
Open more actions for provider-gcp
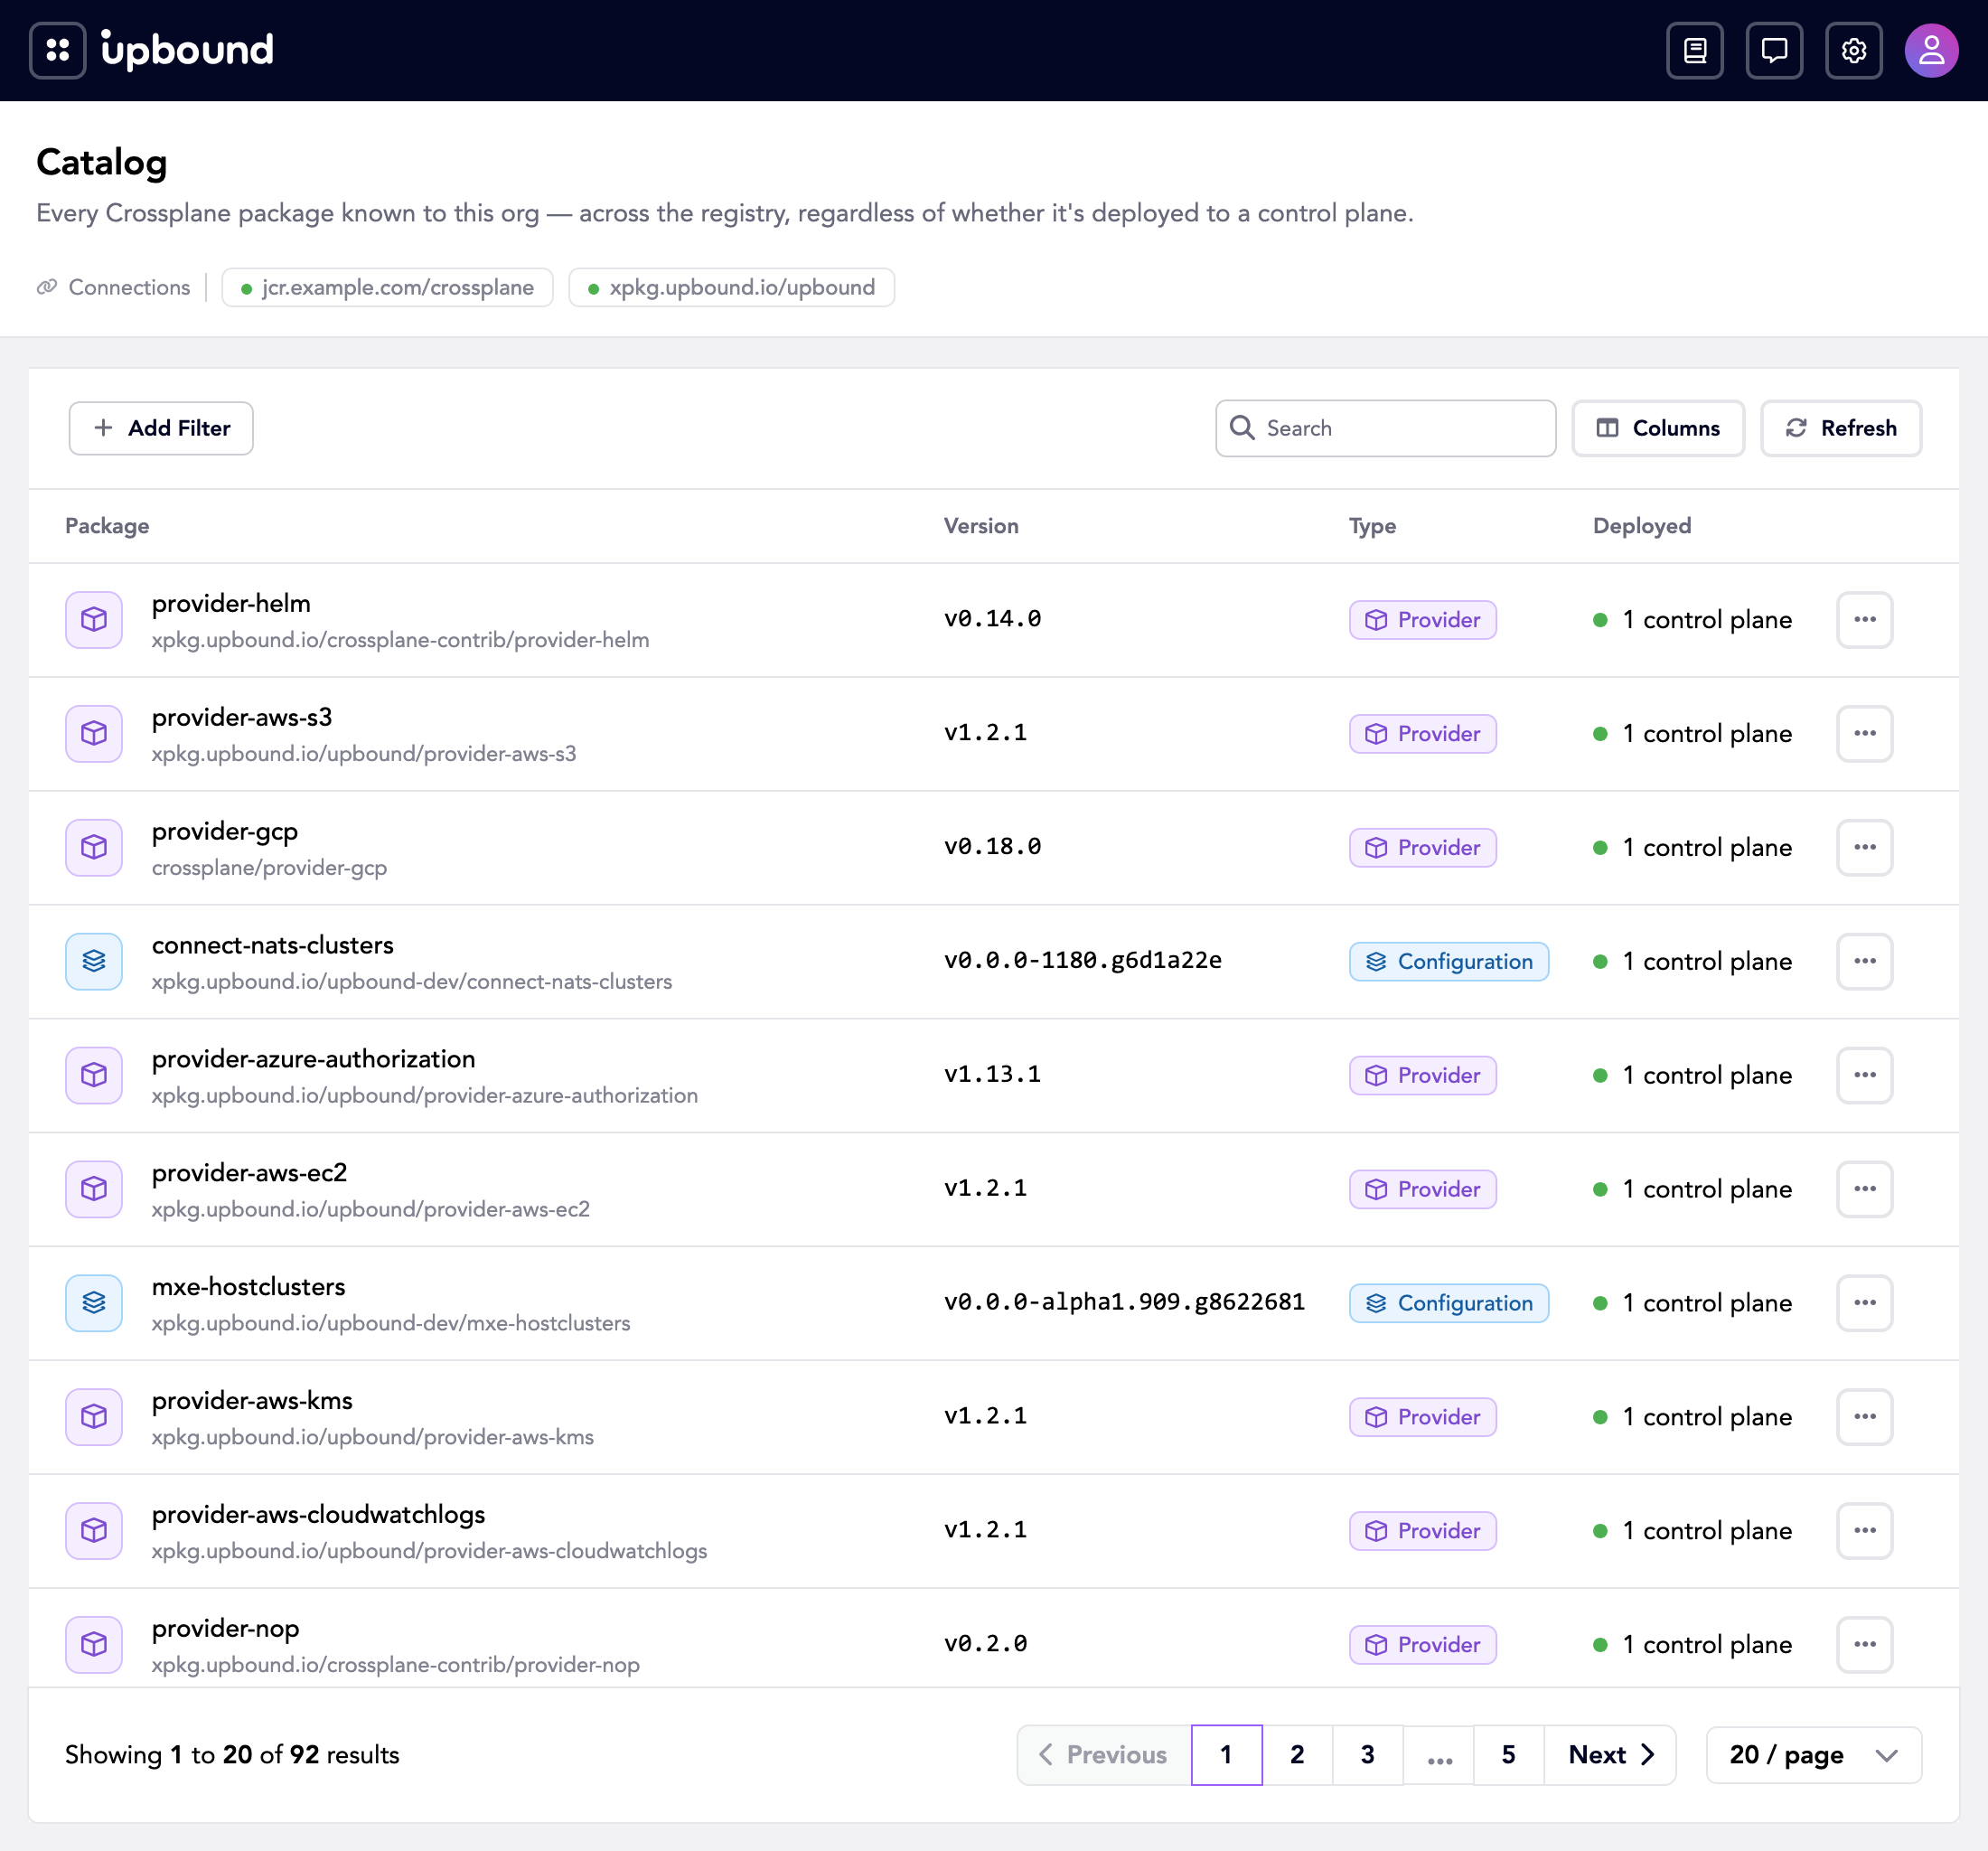(x=1865, y=848)
